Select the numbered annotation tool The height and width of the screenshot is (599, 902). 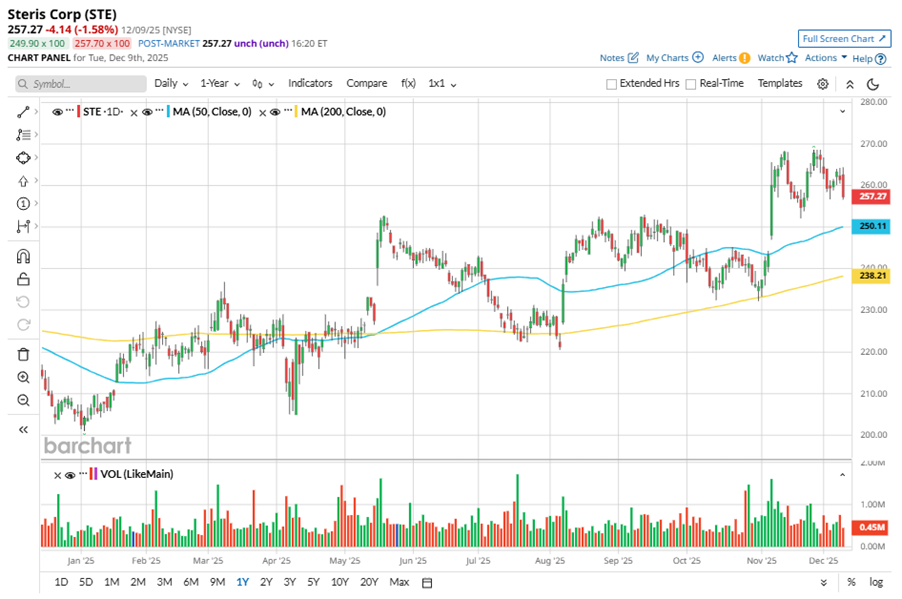click(23, 204)
